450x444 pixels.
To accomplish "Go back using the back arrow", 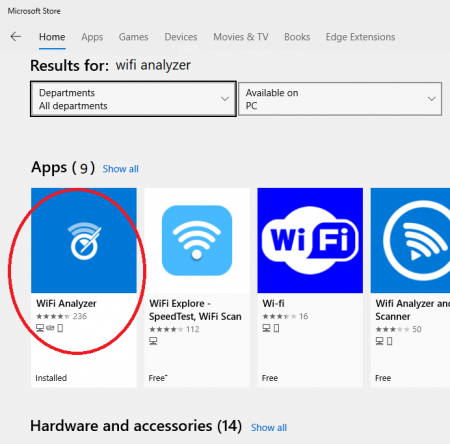I will click(x=15, y=37).
